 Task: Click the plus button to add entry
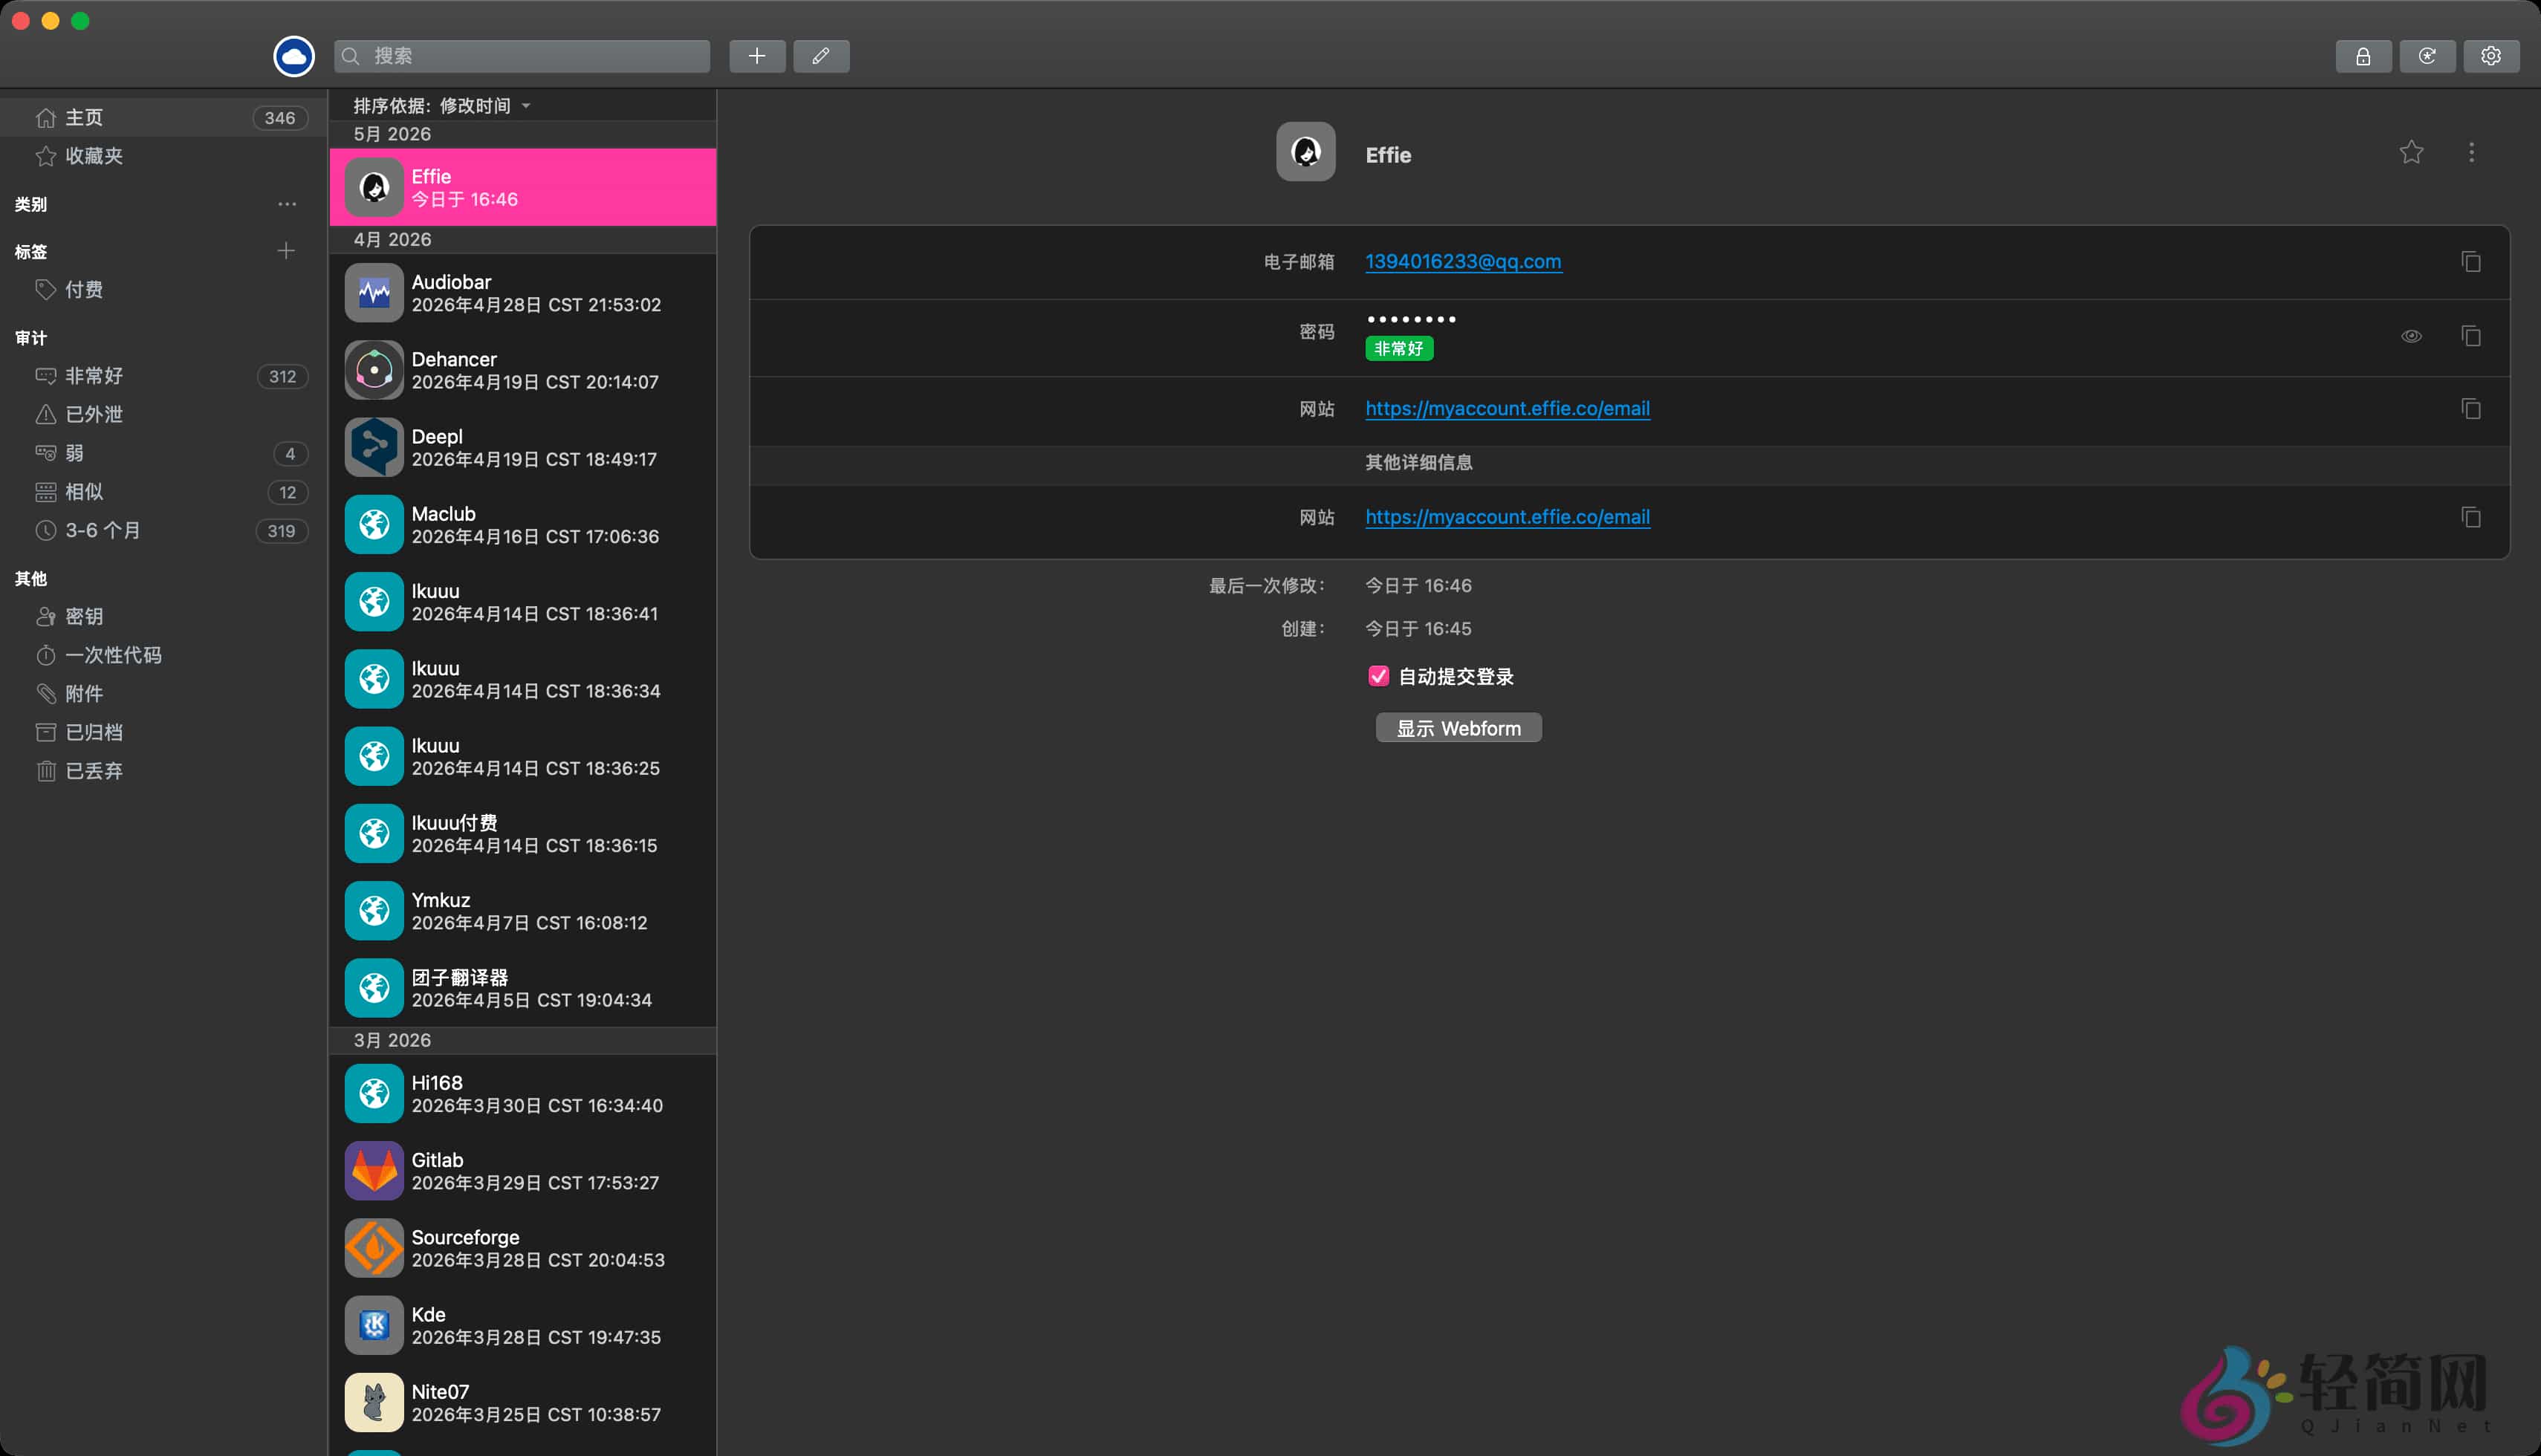click(x=757, y=56)
